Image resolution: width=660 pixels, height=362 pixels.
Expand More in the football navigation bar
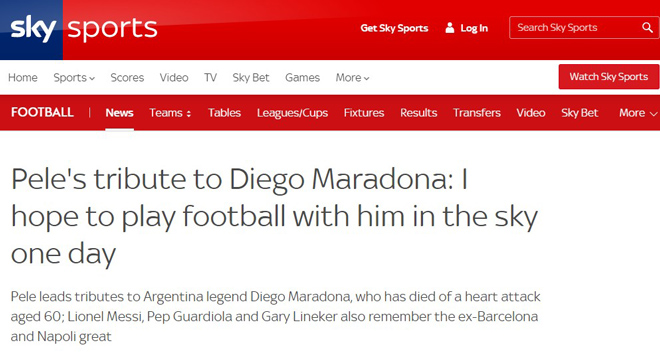638,113
